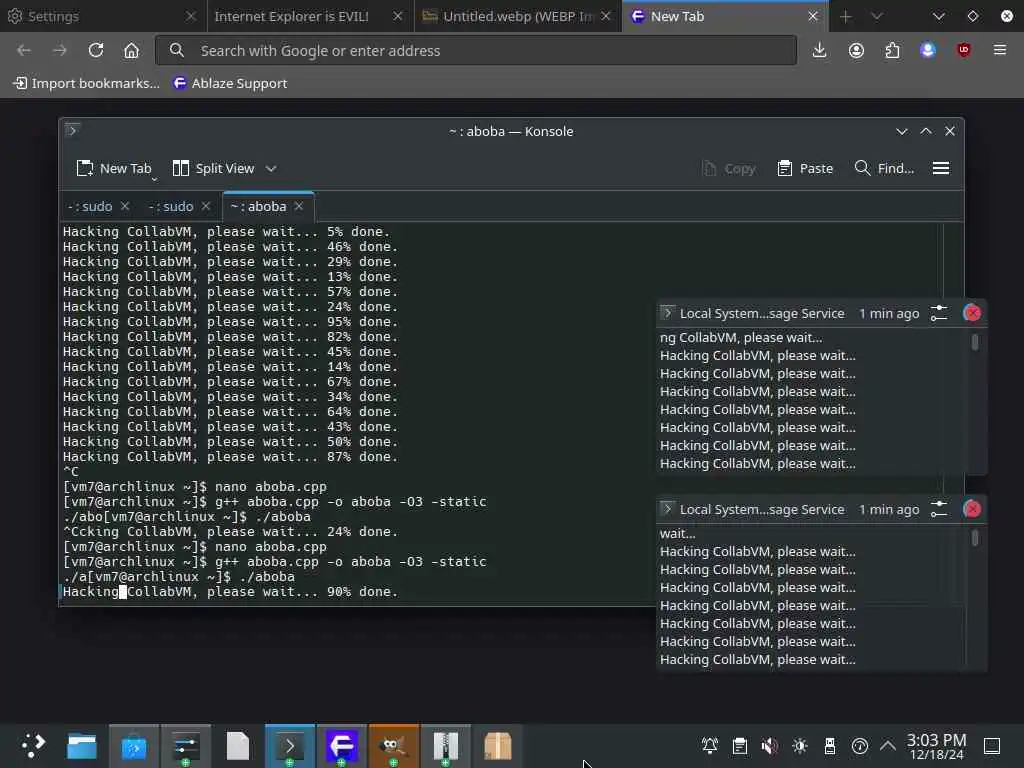
Task: Click the diamond icon in browser title bar
Action: click(973, 16)
